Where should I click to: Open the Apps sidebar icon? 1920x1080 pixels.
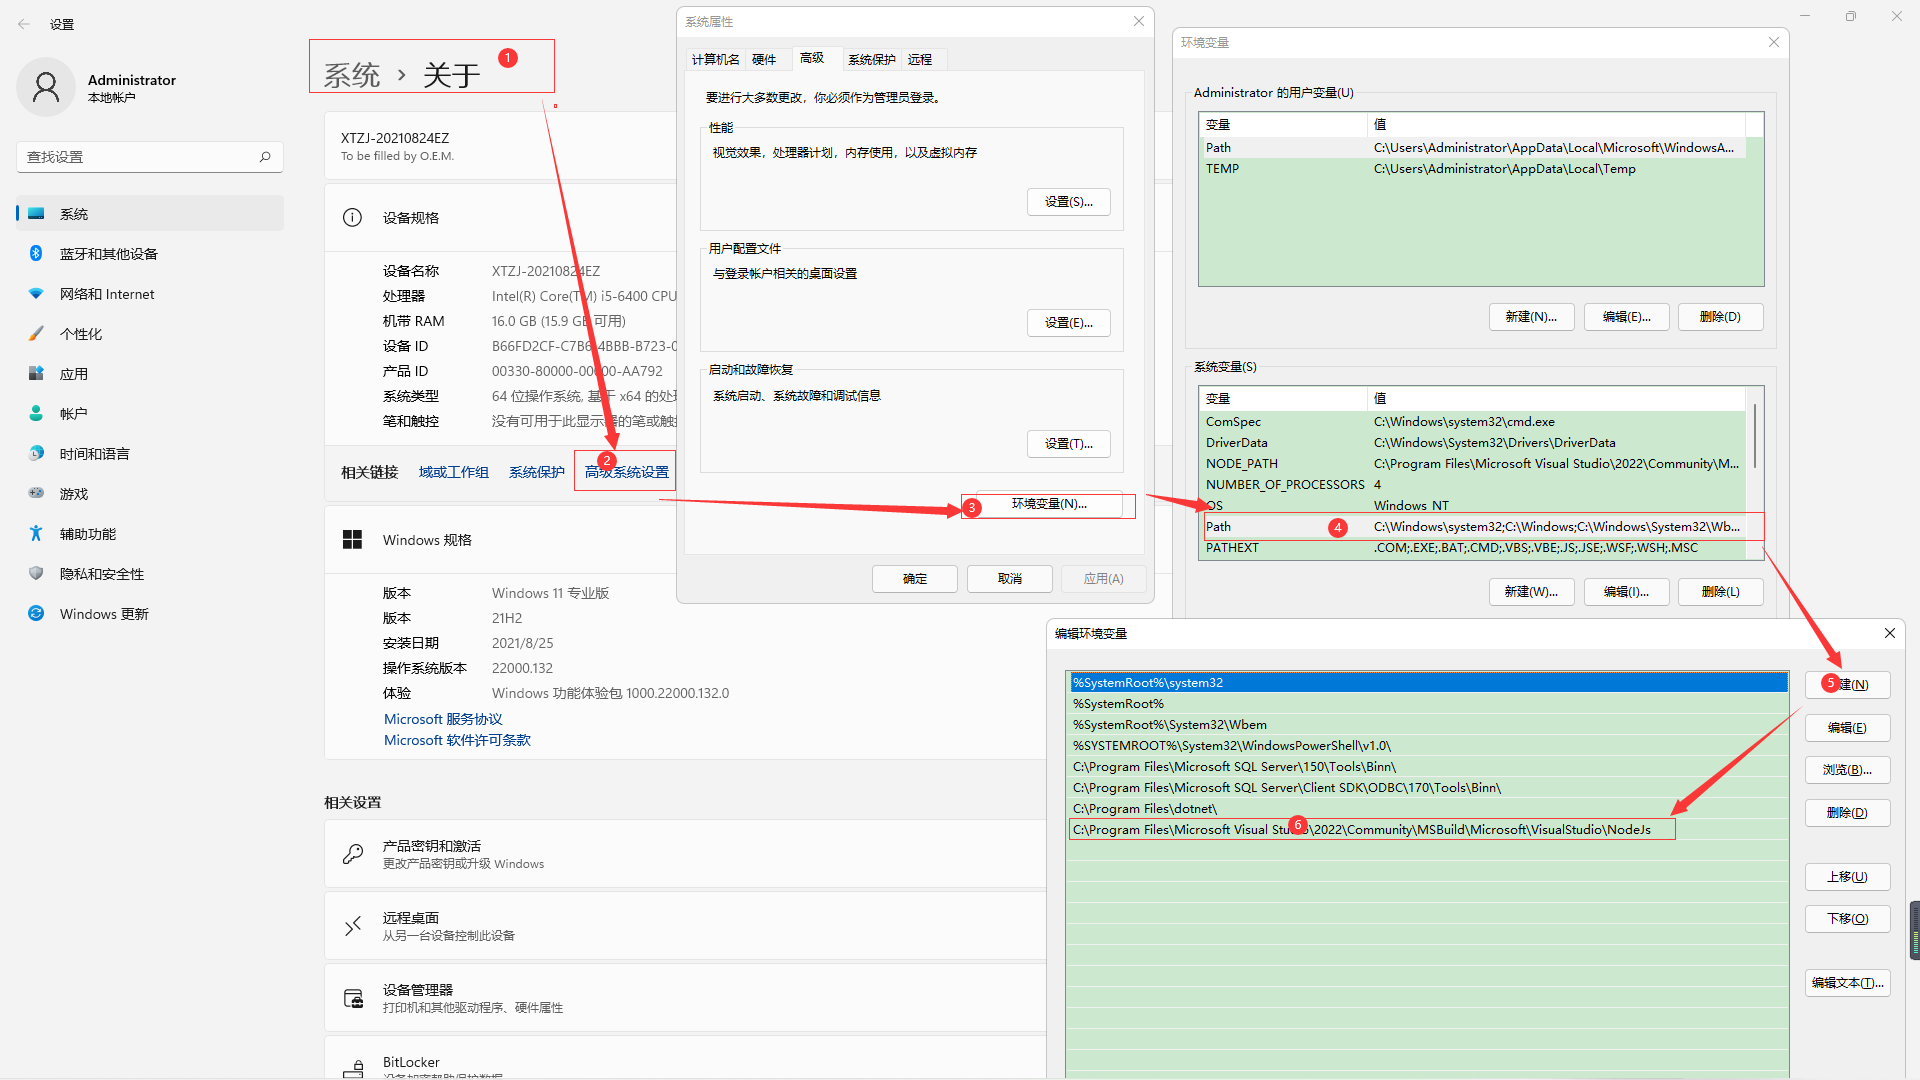[x=36, y=374]
